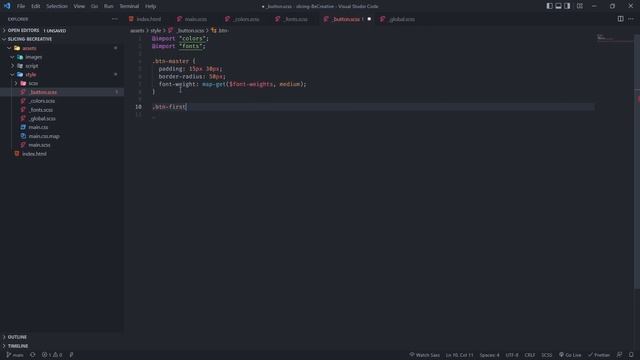
Task: Open the Customize Layout icon
Action: click(580, 6)
